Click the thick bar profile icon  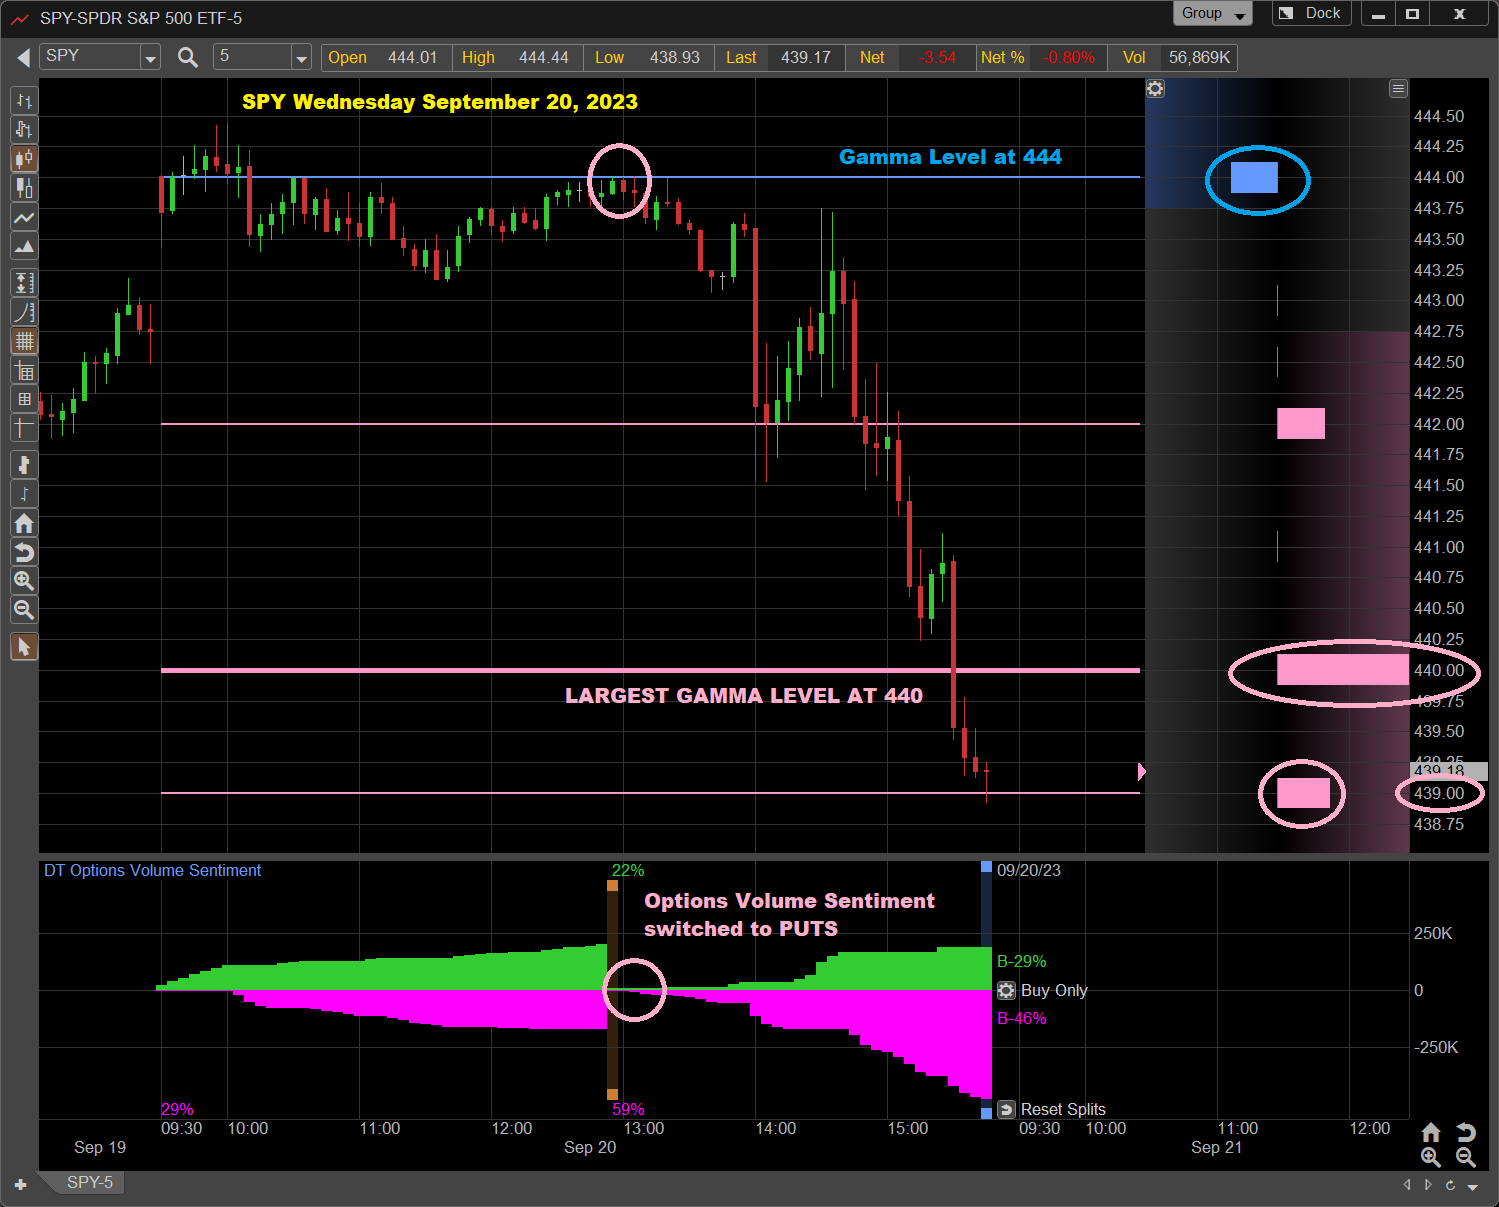click(x=24, y=465)
